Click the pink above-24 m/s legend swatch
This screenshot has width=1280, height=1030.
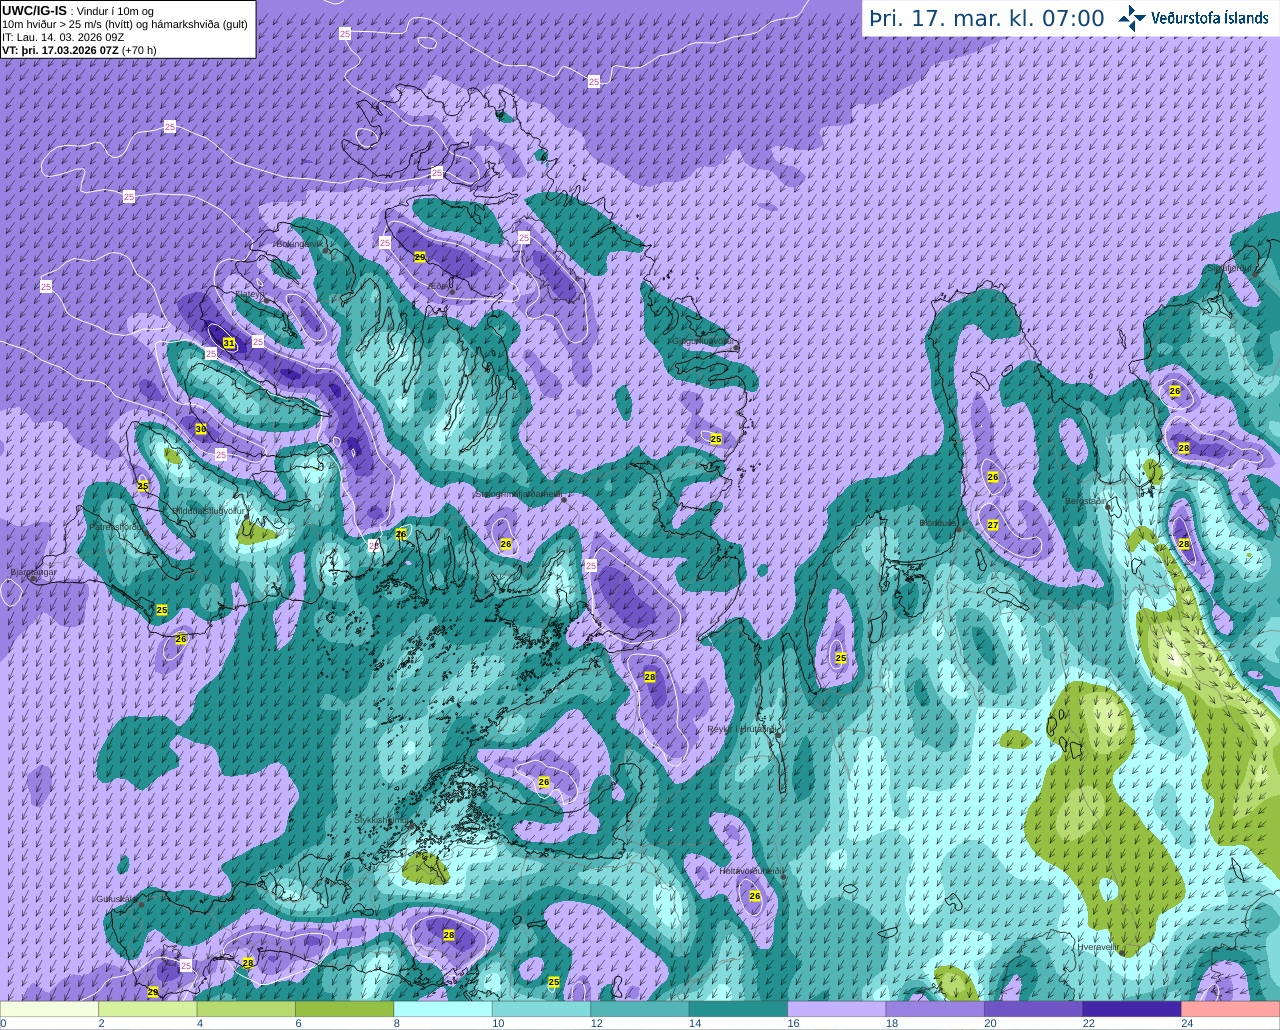coord(1231,1009)
